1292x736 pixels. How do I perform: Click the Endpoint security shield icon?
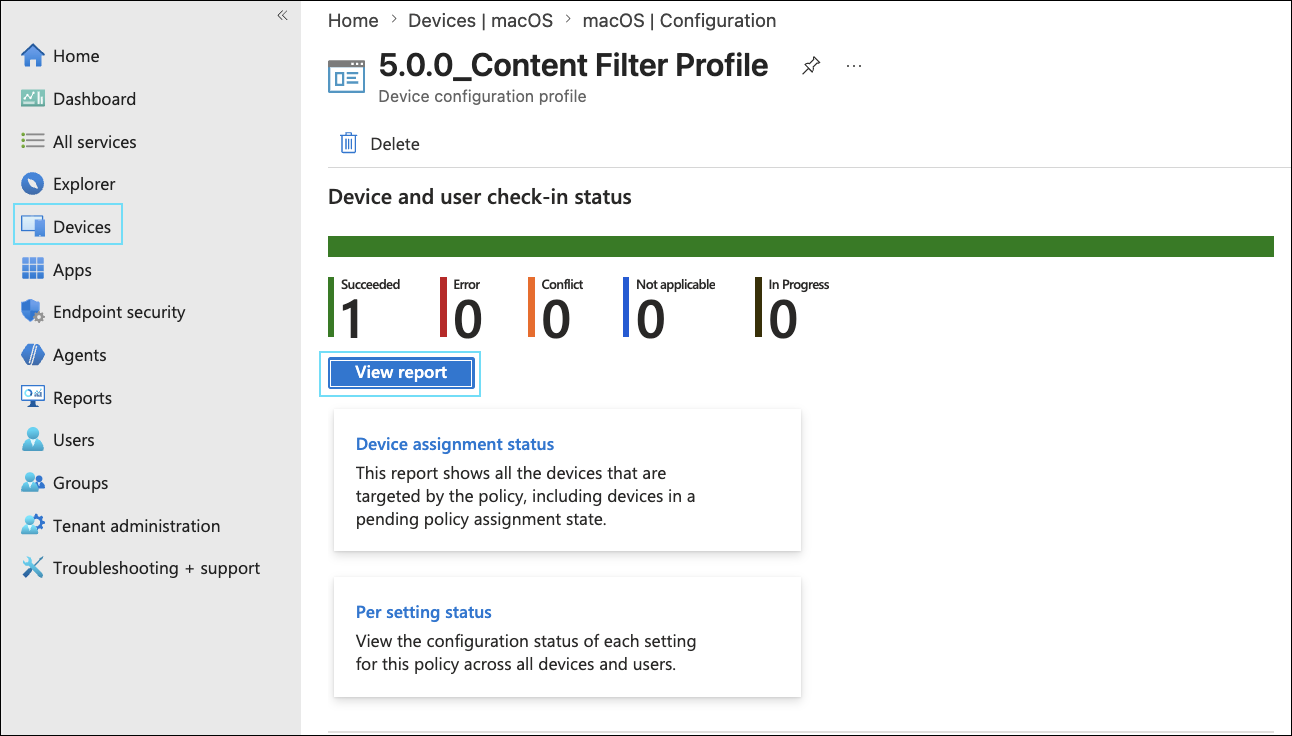pyautogui.click(x=33, y=312)
